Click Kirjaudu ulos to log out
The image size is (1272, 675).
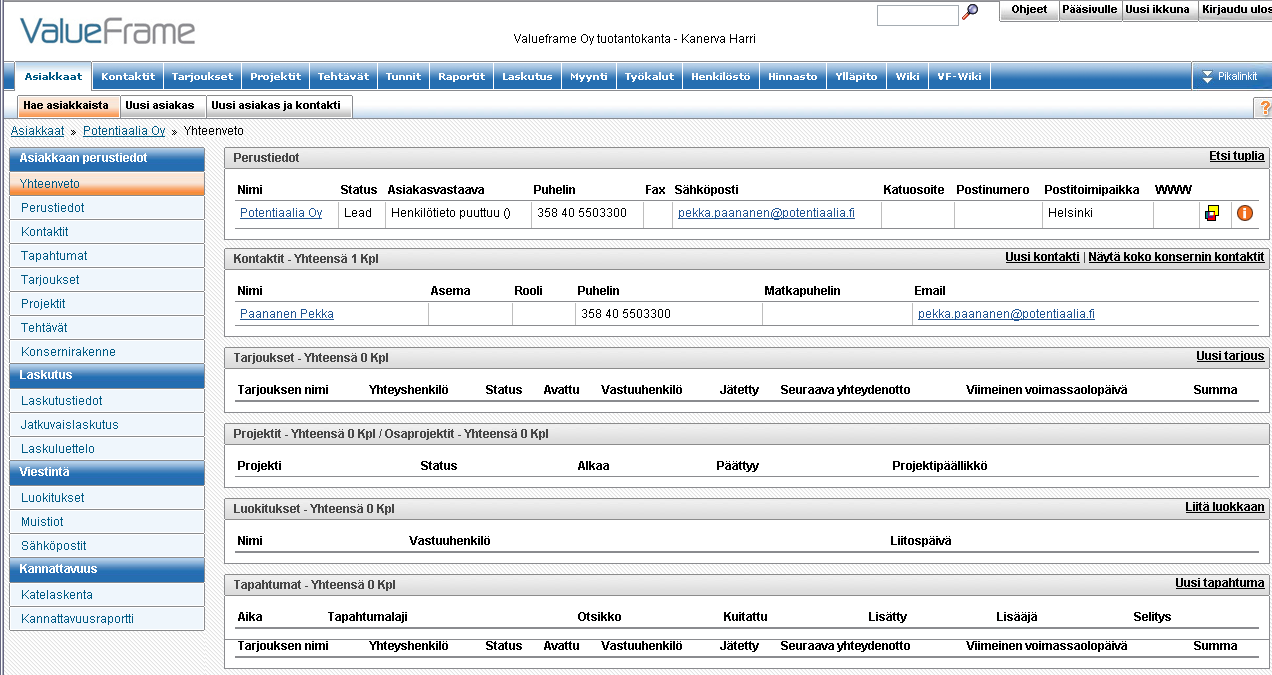pyautogui.click(x=1234, y=10)
